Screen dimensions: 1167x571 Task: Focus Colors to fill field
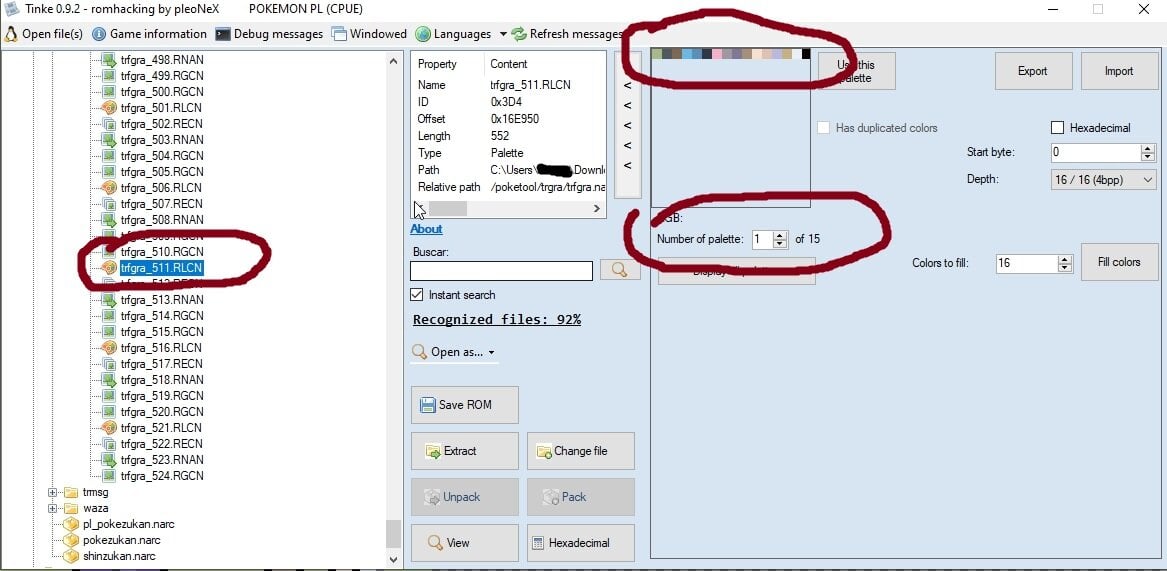tap(1027, 264)
